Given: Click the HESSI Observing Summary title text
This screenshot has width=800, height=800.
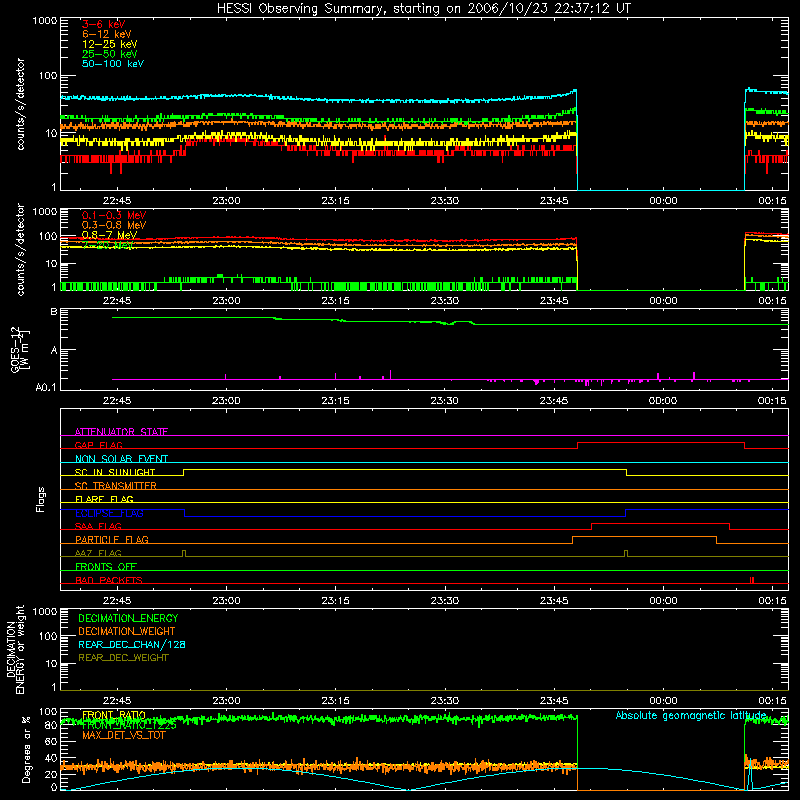Looking at the screenshot, I should [x=423, y=9].
